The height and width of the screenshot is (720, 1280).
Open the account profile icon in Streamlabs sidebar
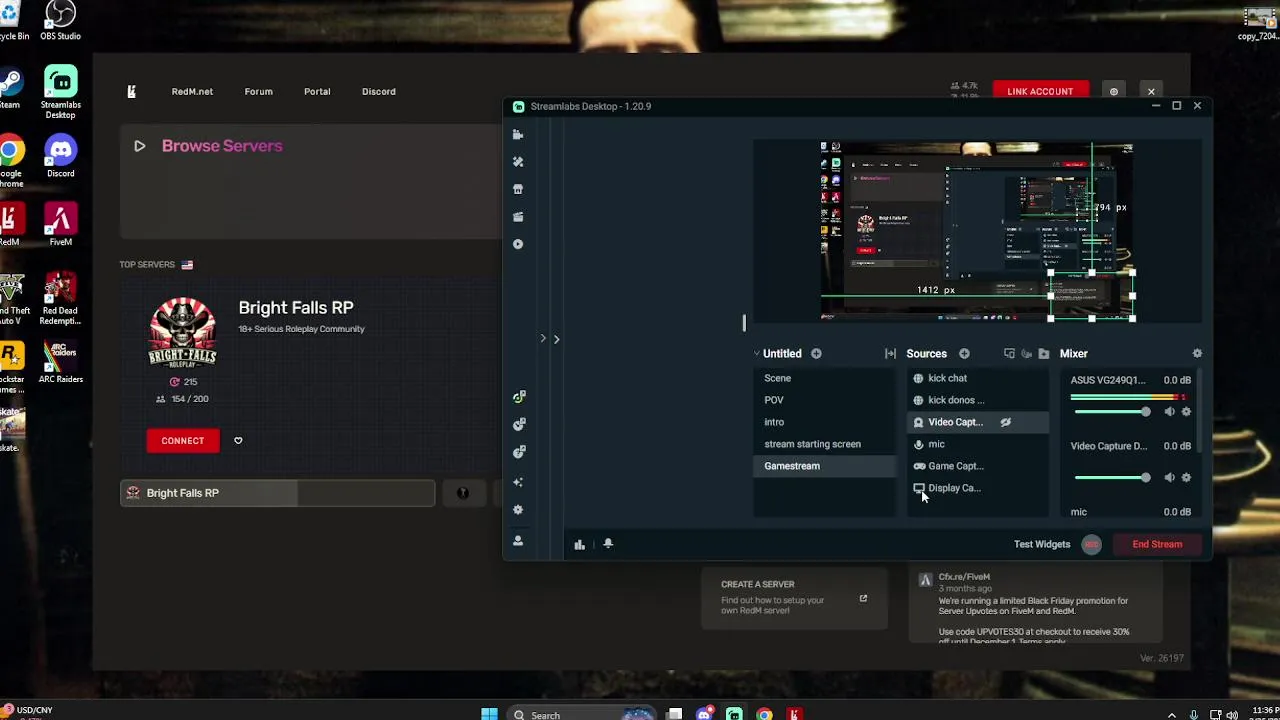(x=518, y=540)
